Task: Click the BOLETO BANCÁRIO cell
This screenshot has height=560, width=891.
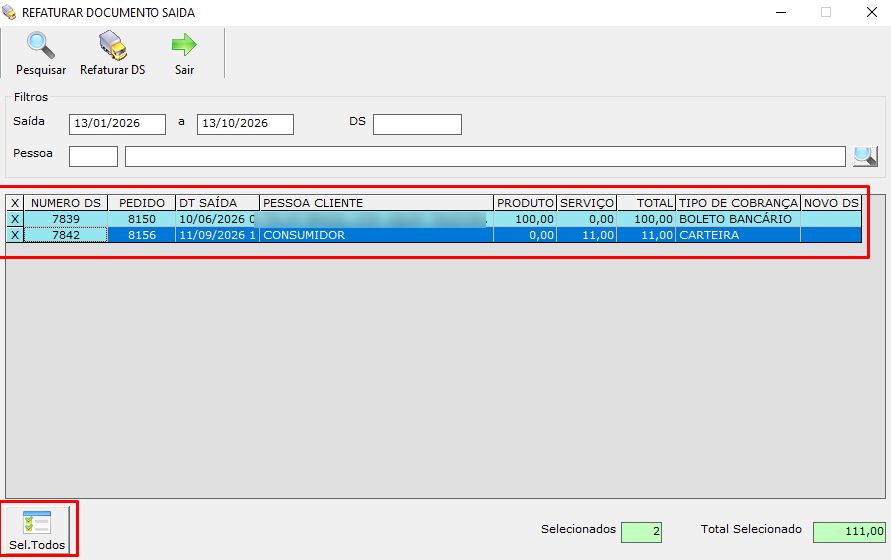Action: (738, 219)
